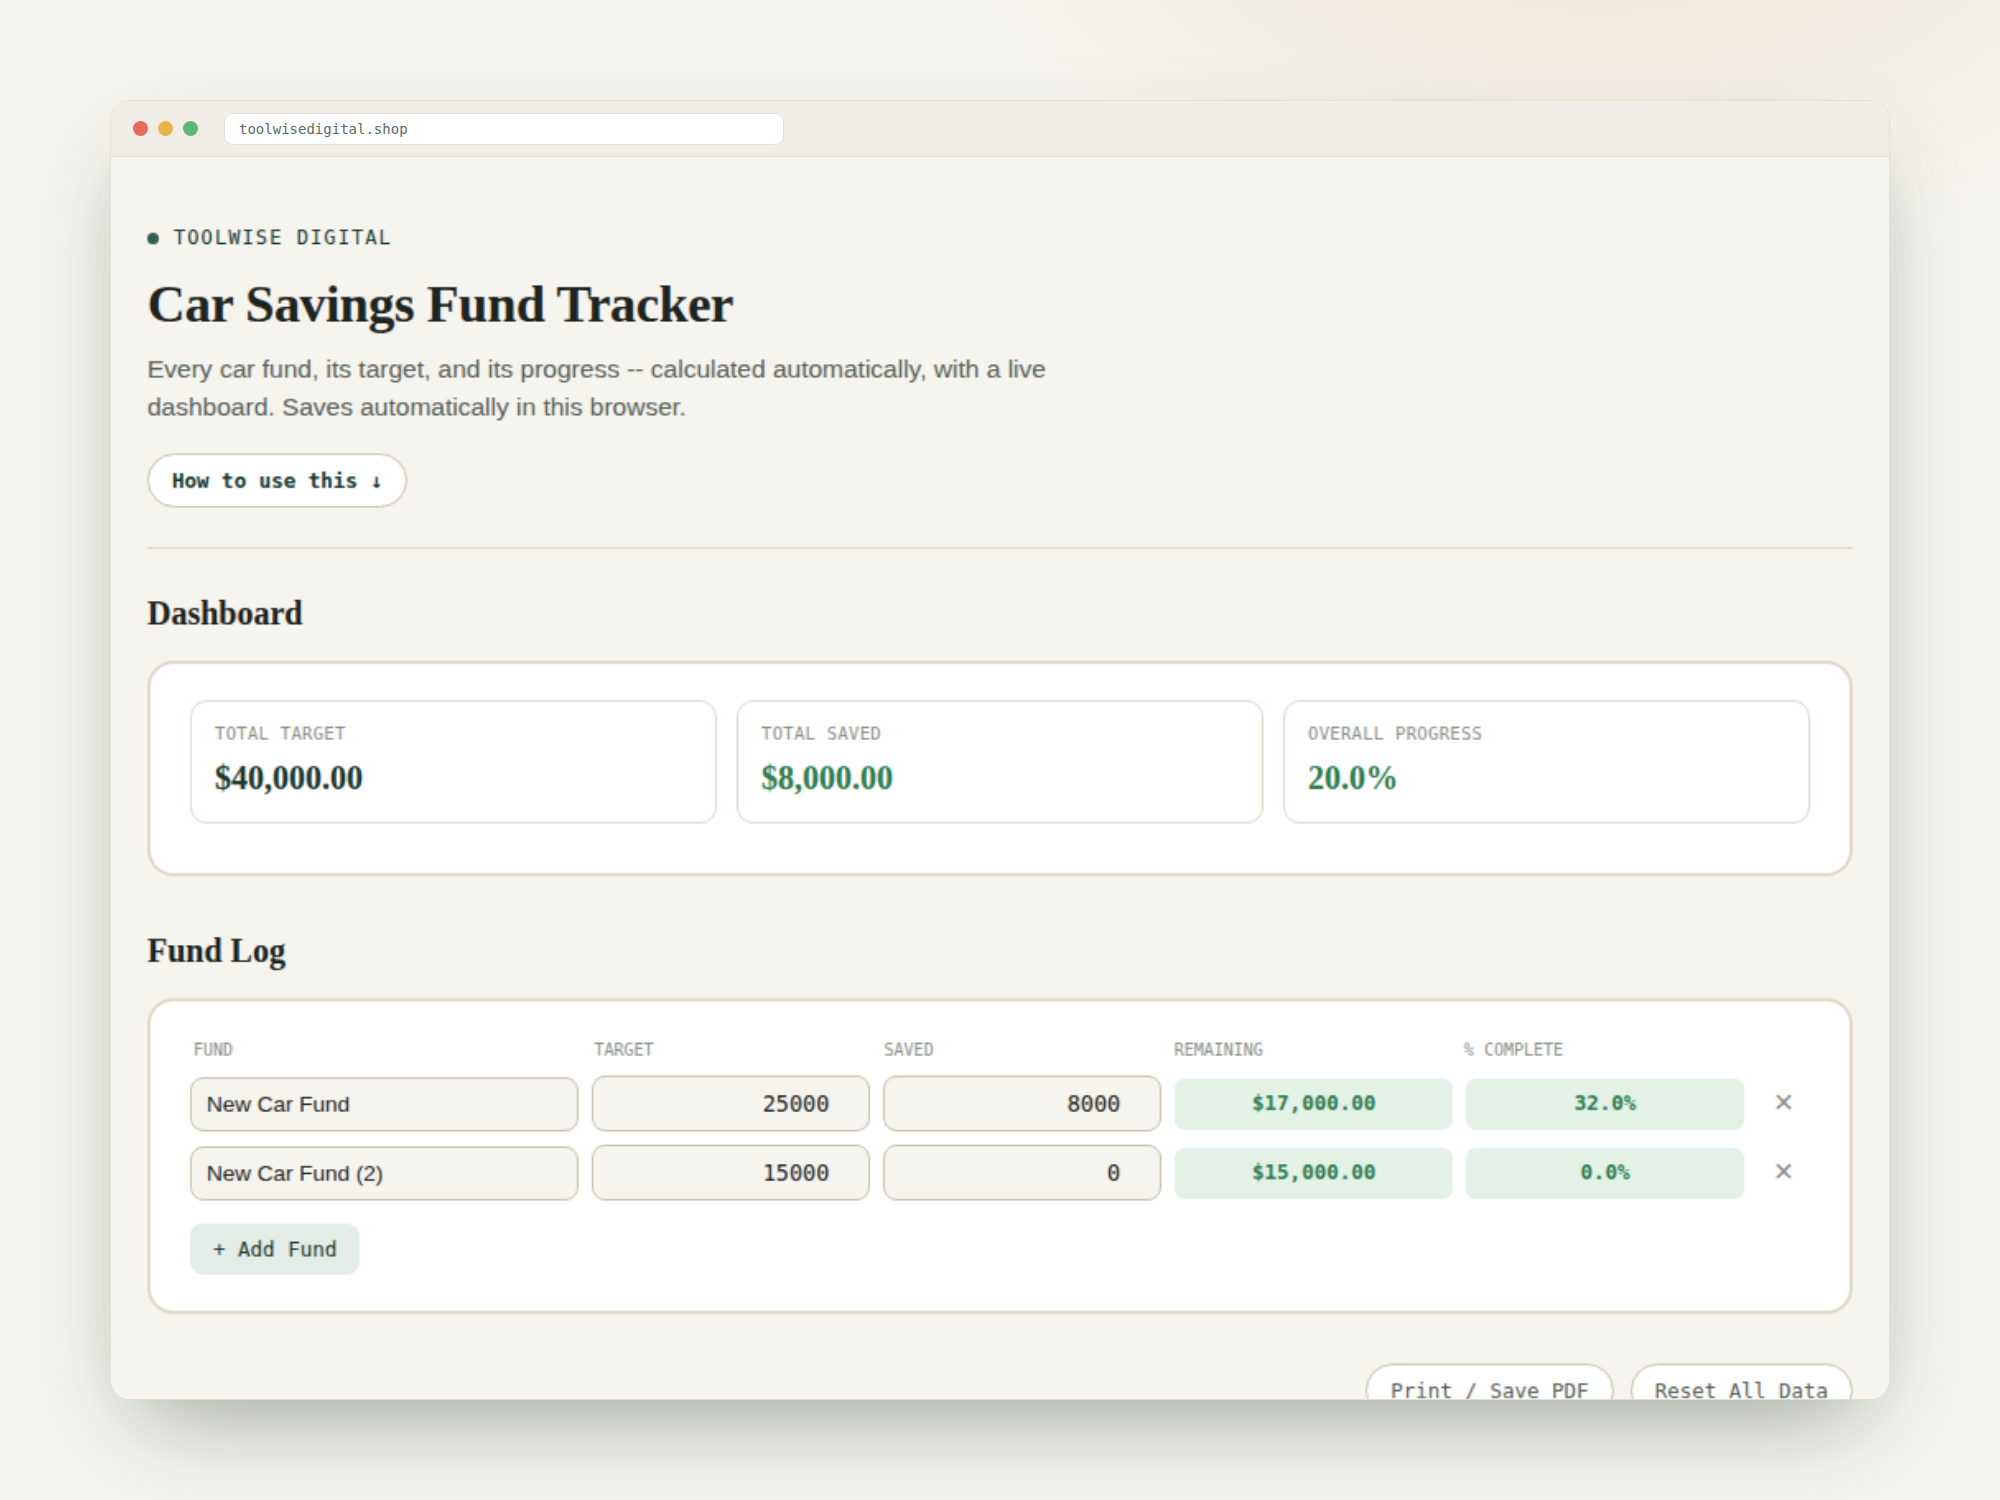Select the 32.0% complete value
This screenshot has height=1500, width=2000.
(x=1605, y=1104)
